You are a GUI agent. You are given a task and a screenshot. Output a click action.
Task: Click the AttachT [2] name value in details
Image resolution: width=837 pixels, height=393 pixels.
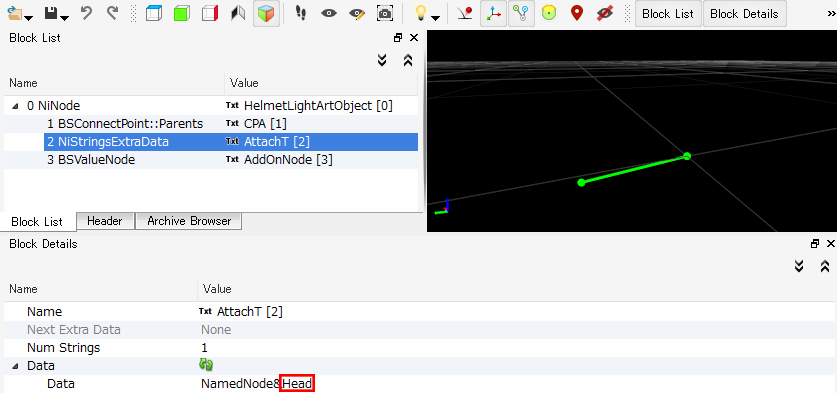249,311
